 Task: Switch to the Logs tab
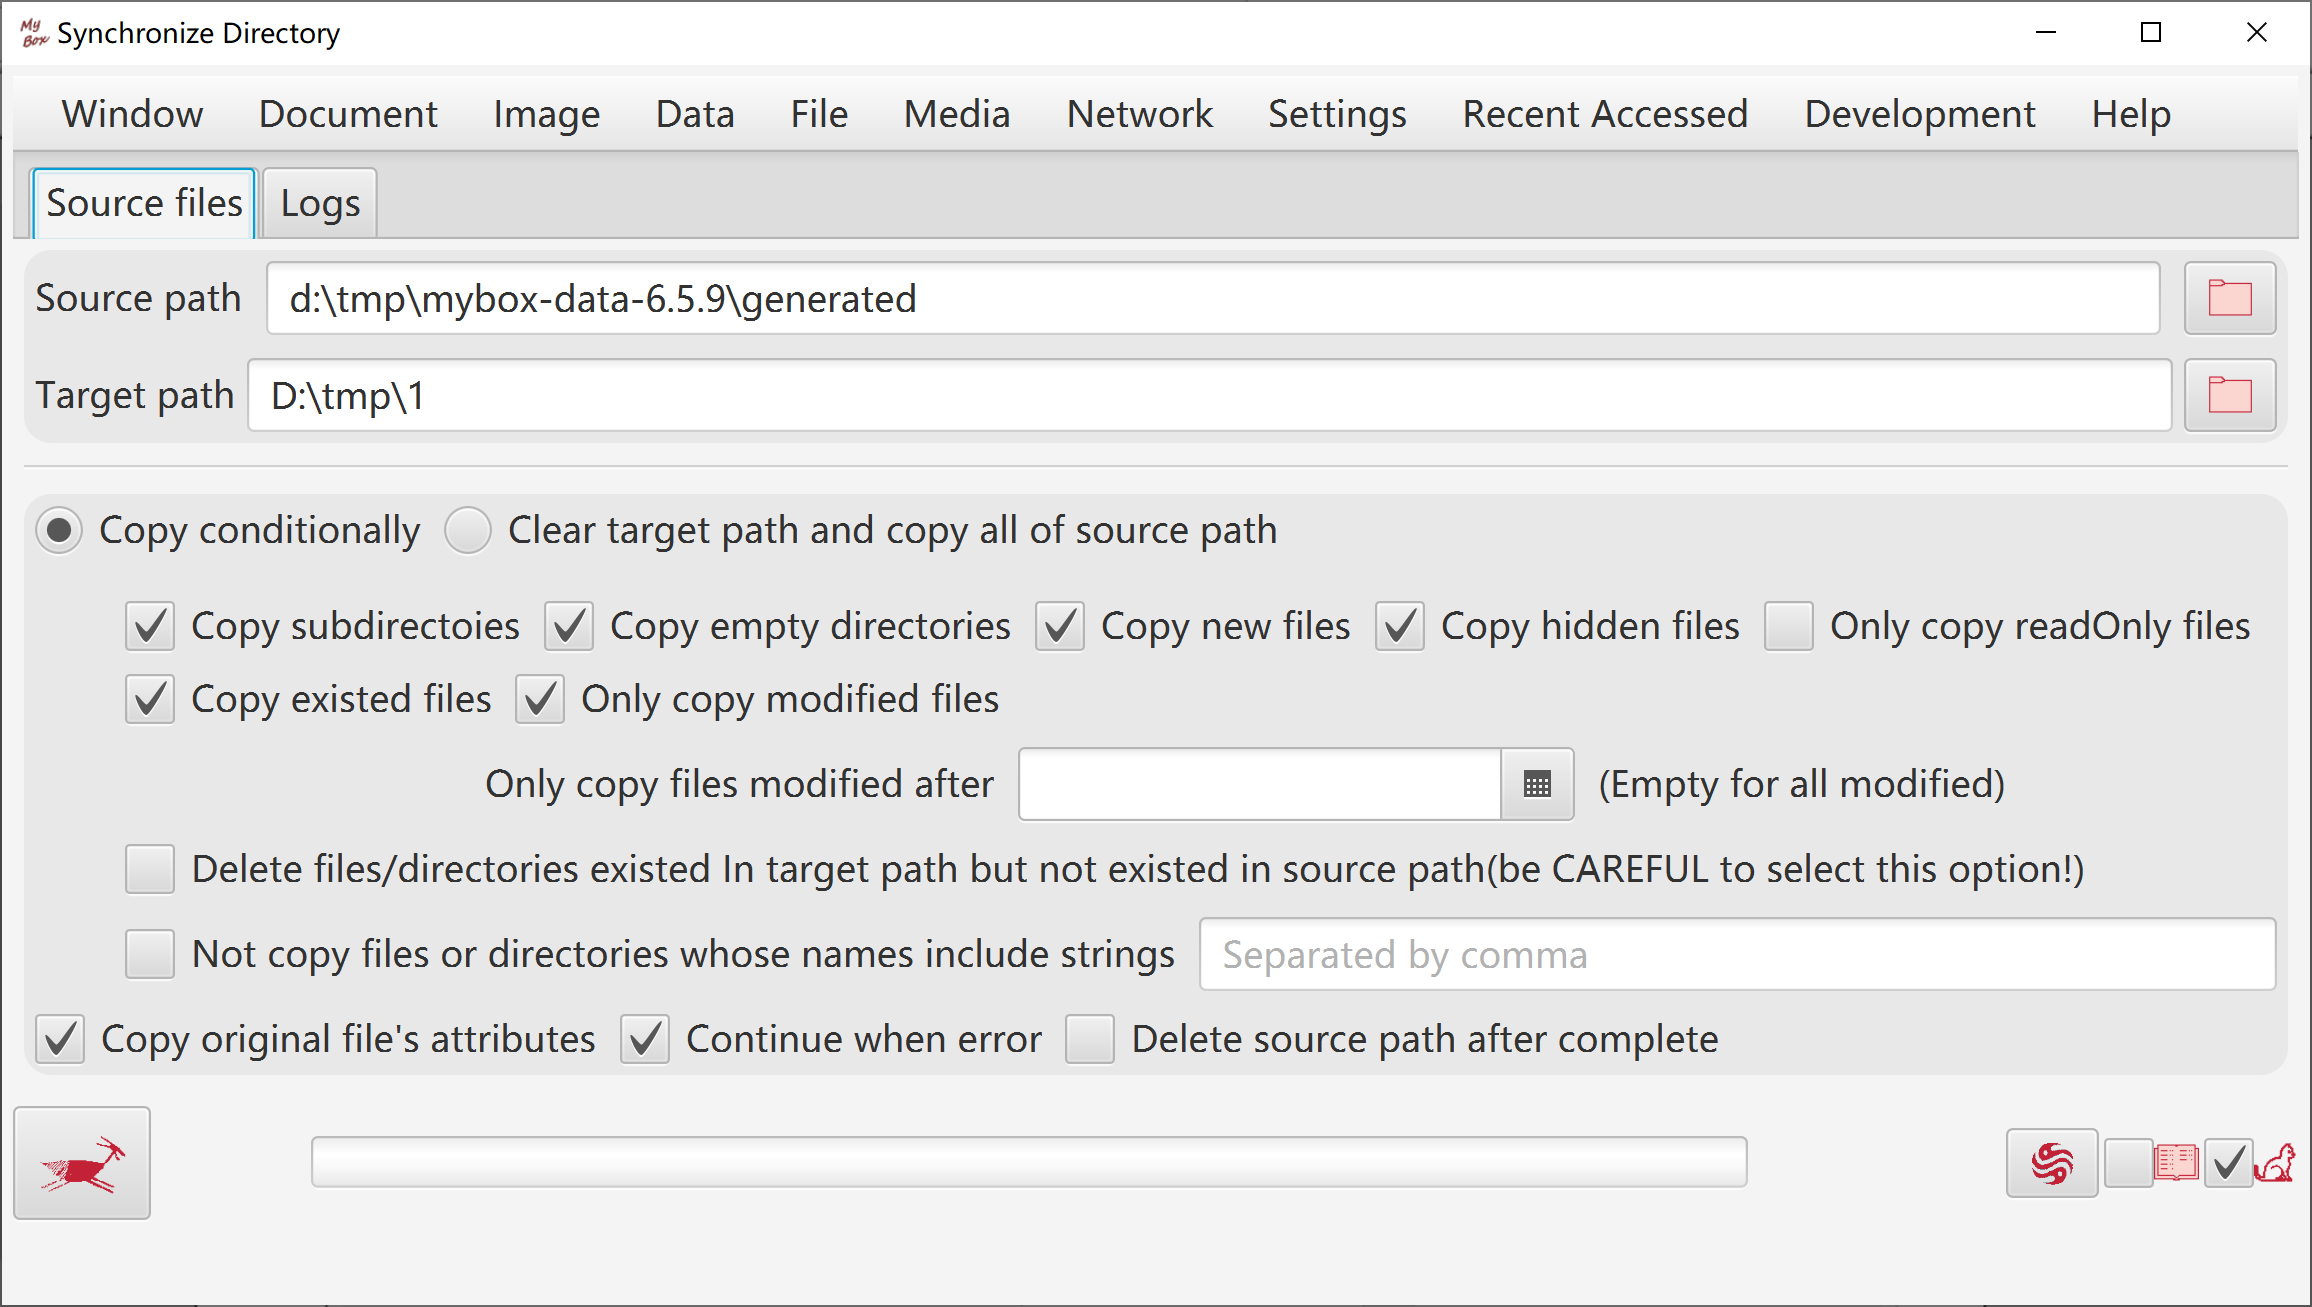click(x=320, y=203)
